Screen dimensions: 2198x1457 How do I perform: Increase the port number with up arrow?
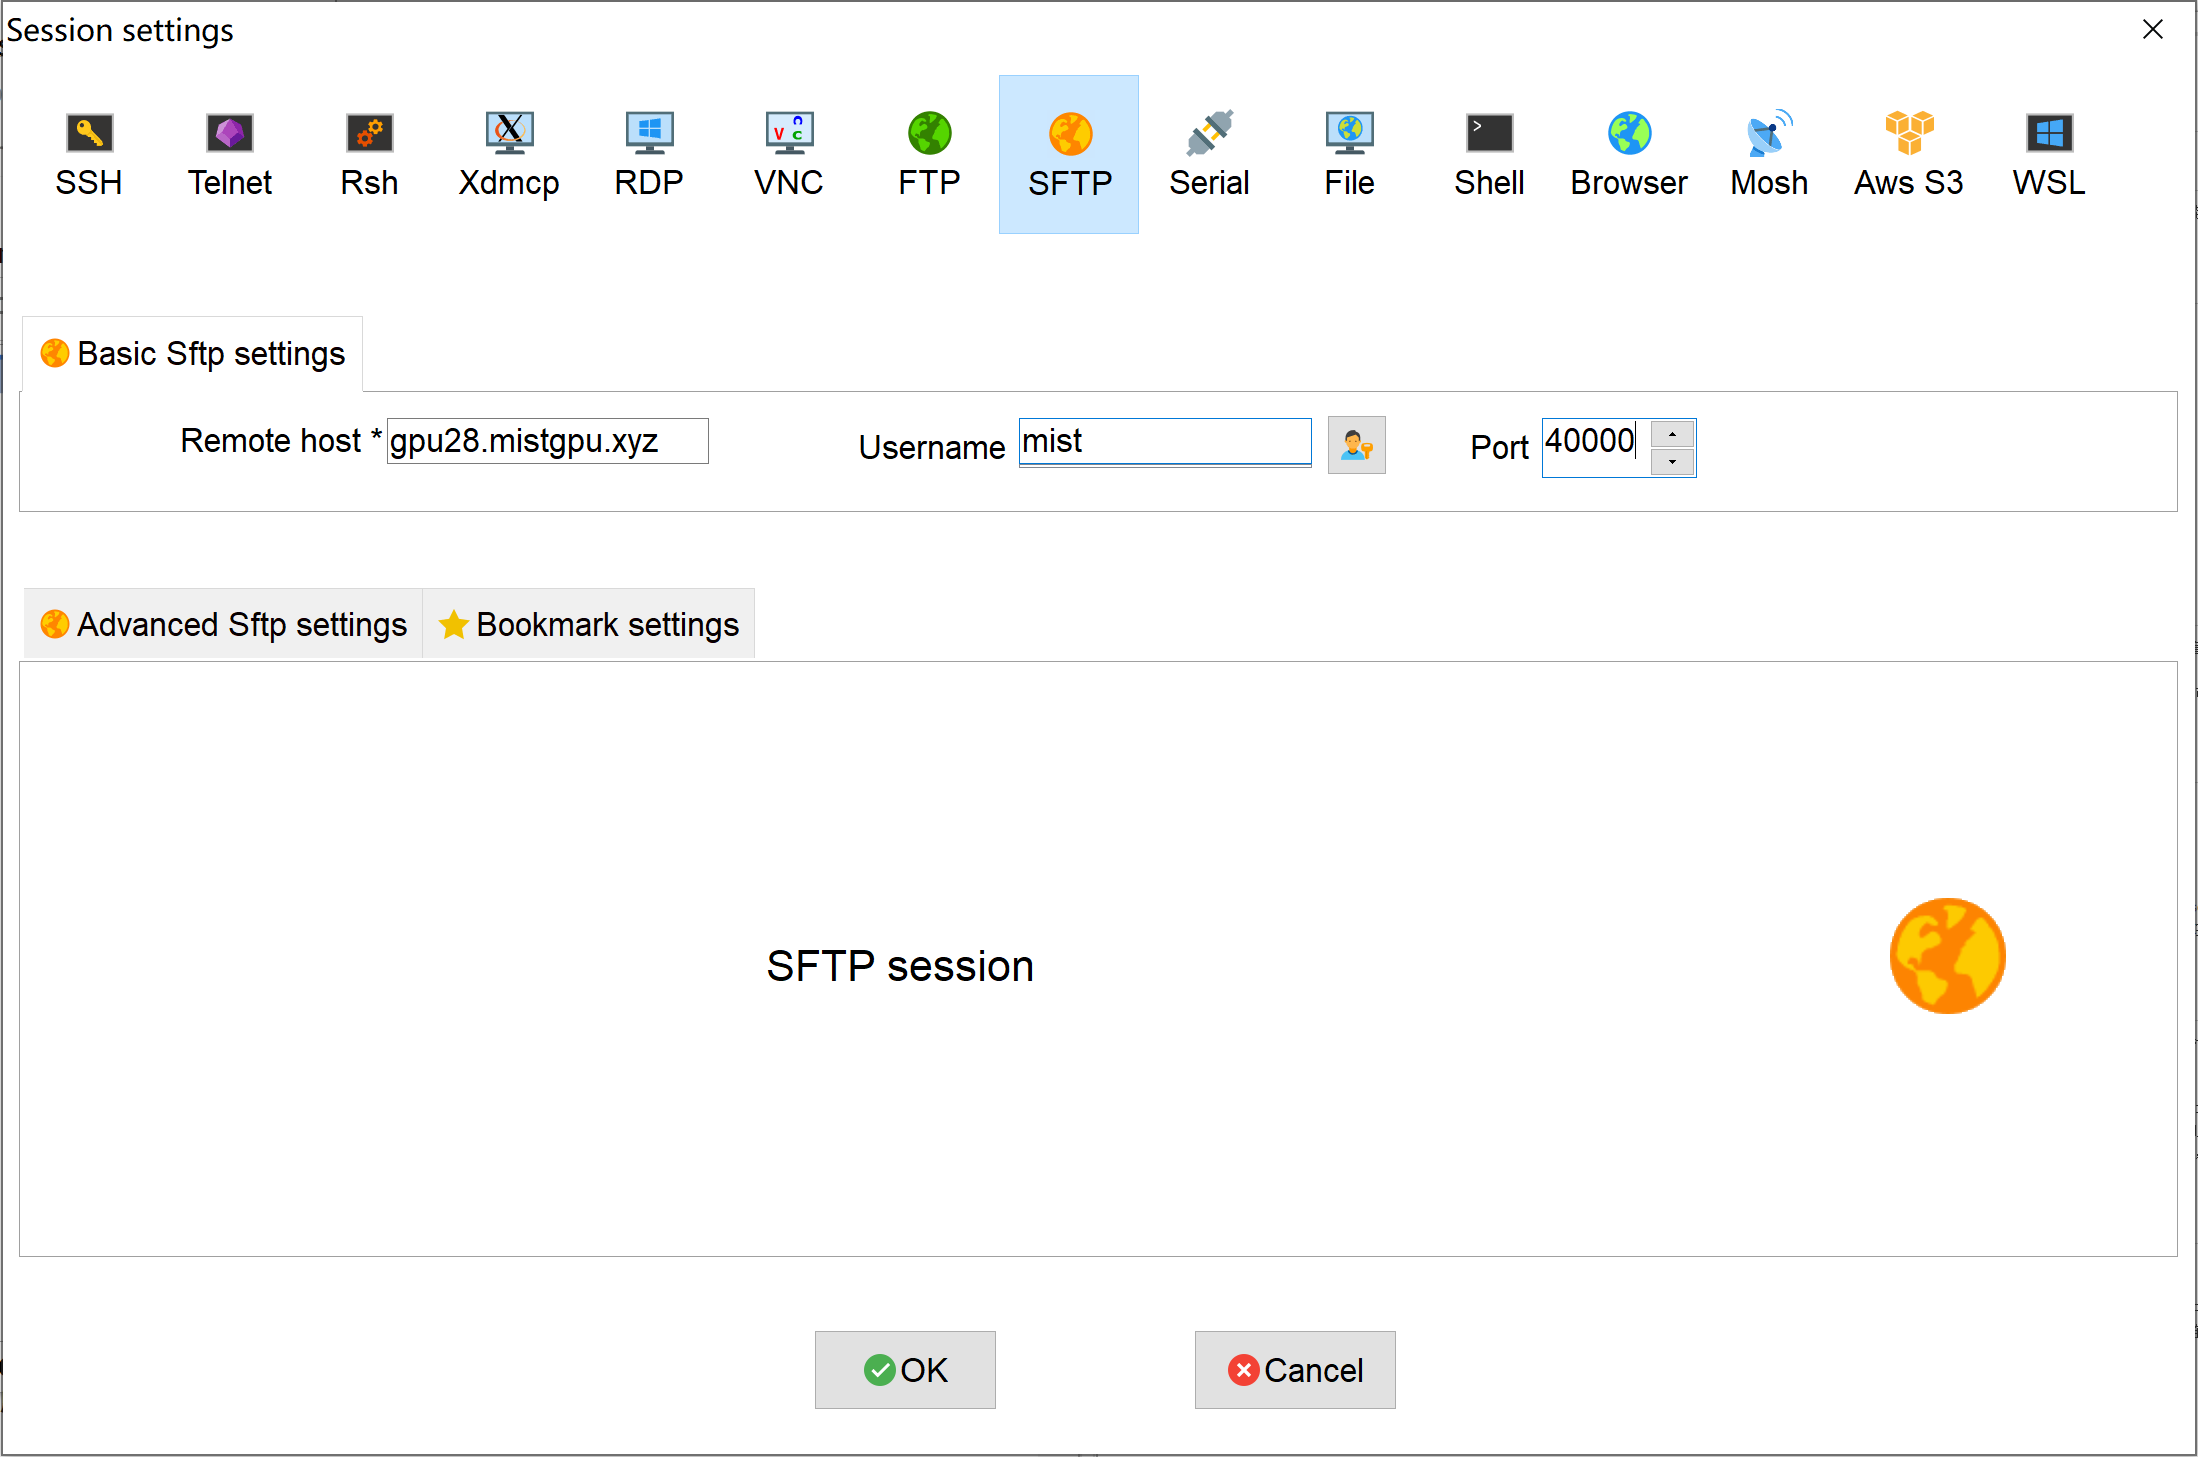coord(1672,434)
